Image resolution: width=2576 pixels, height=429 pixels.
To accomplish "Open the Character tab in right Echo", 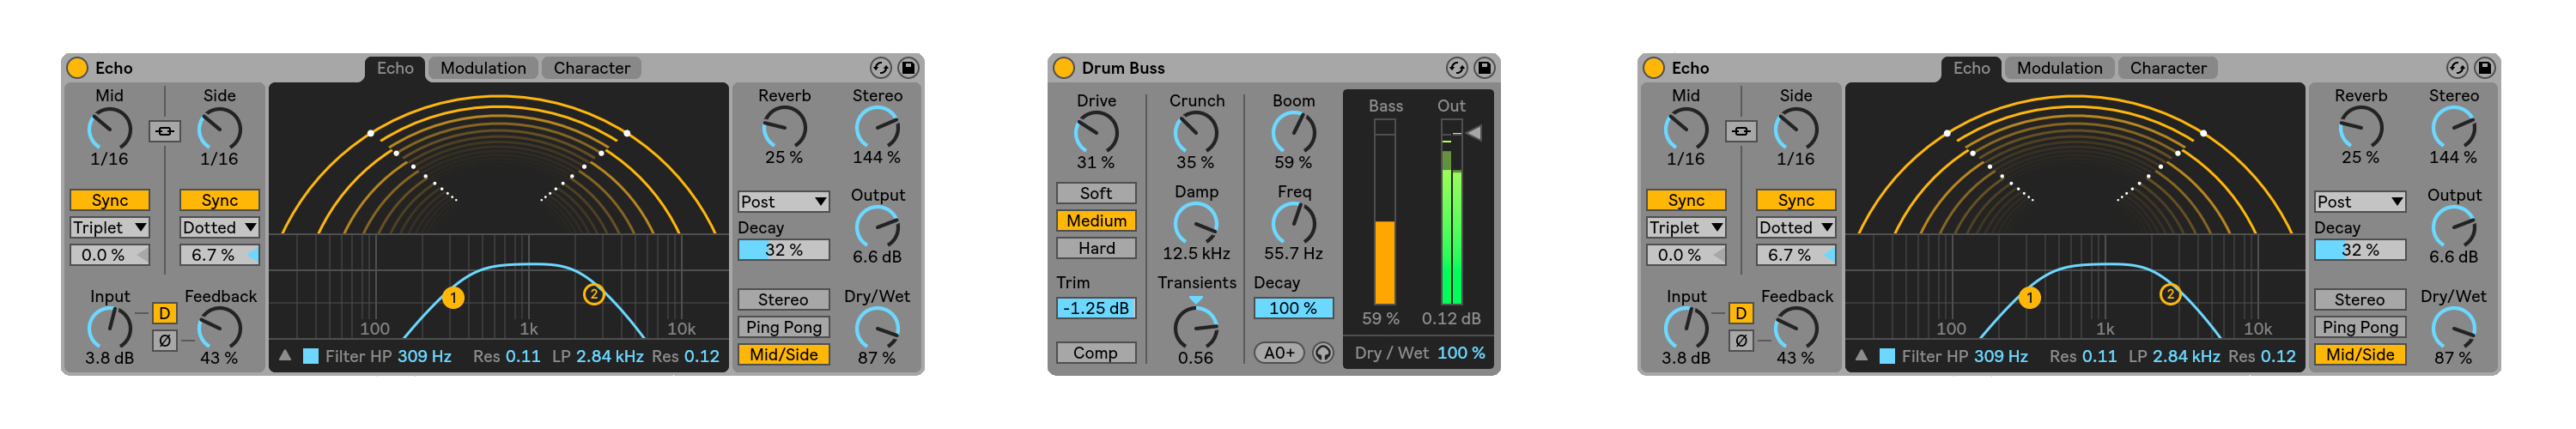I will 2167,68.
